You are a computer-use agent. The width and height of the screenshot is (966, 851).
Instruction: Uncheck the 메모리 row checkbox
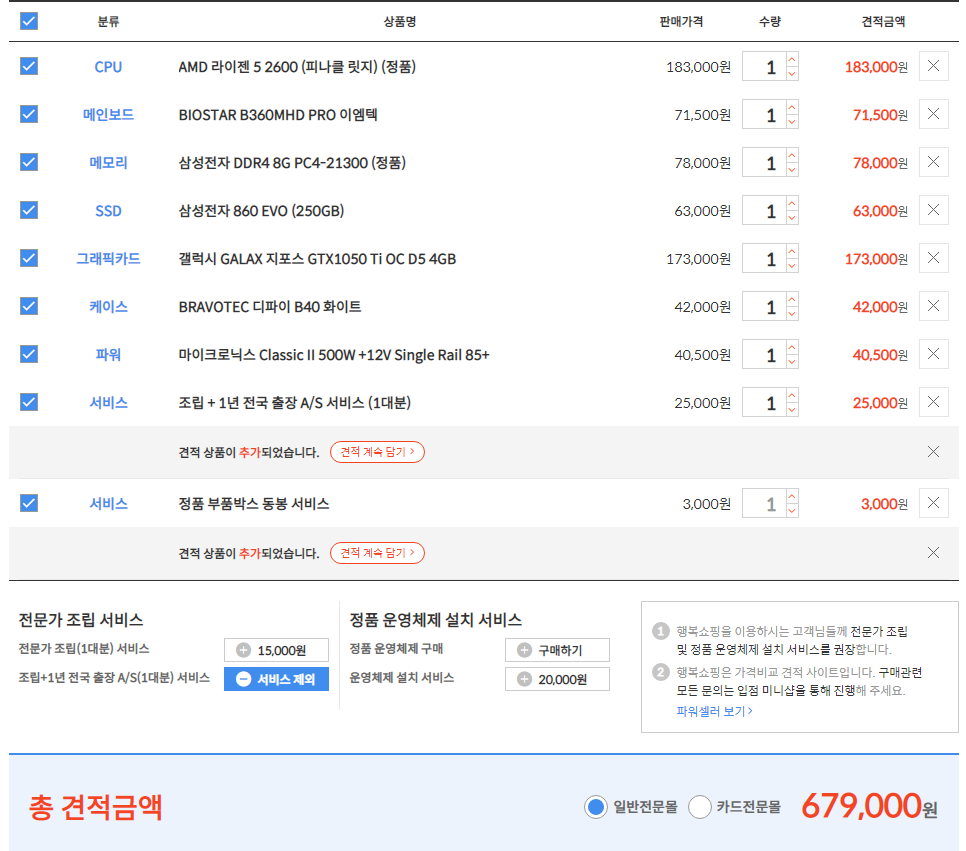point(29,162)
